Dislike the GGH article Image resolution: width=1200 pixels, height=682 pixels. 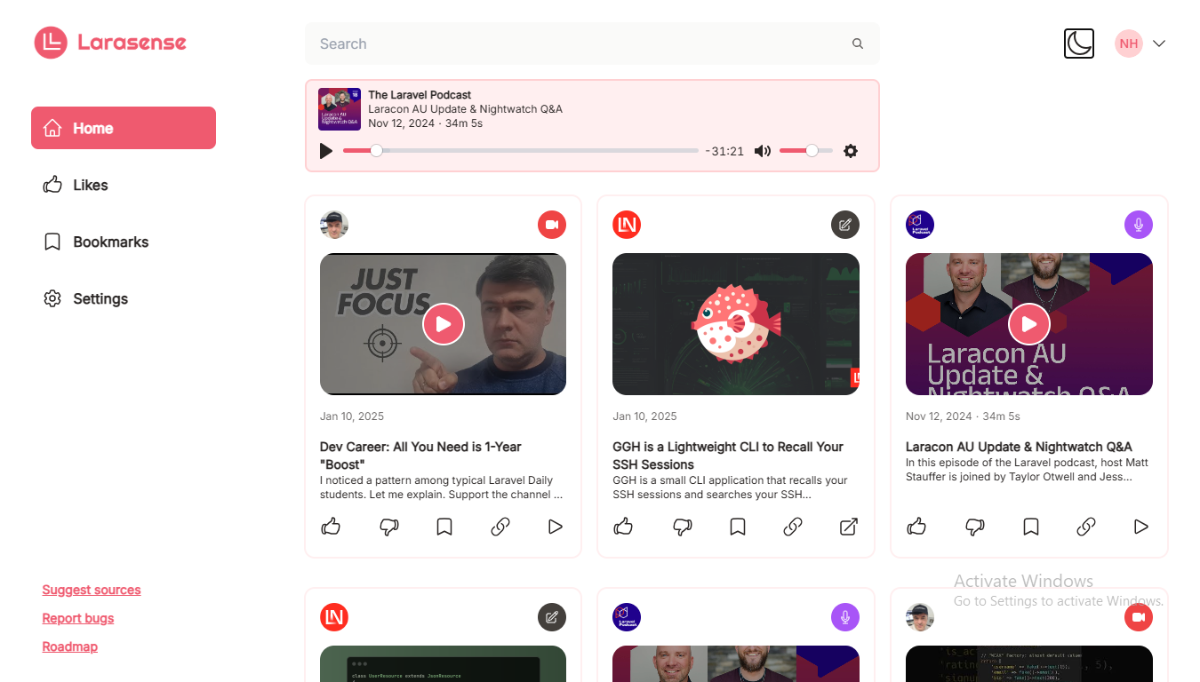tap(682, 526)
